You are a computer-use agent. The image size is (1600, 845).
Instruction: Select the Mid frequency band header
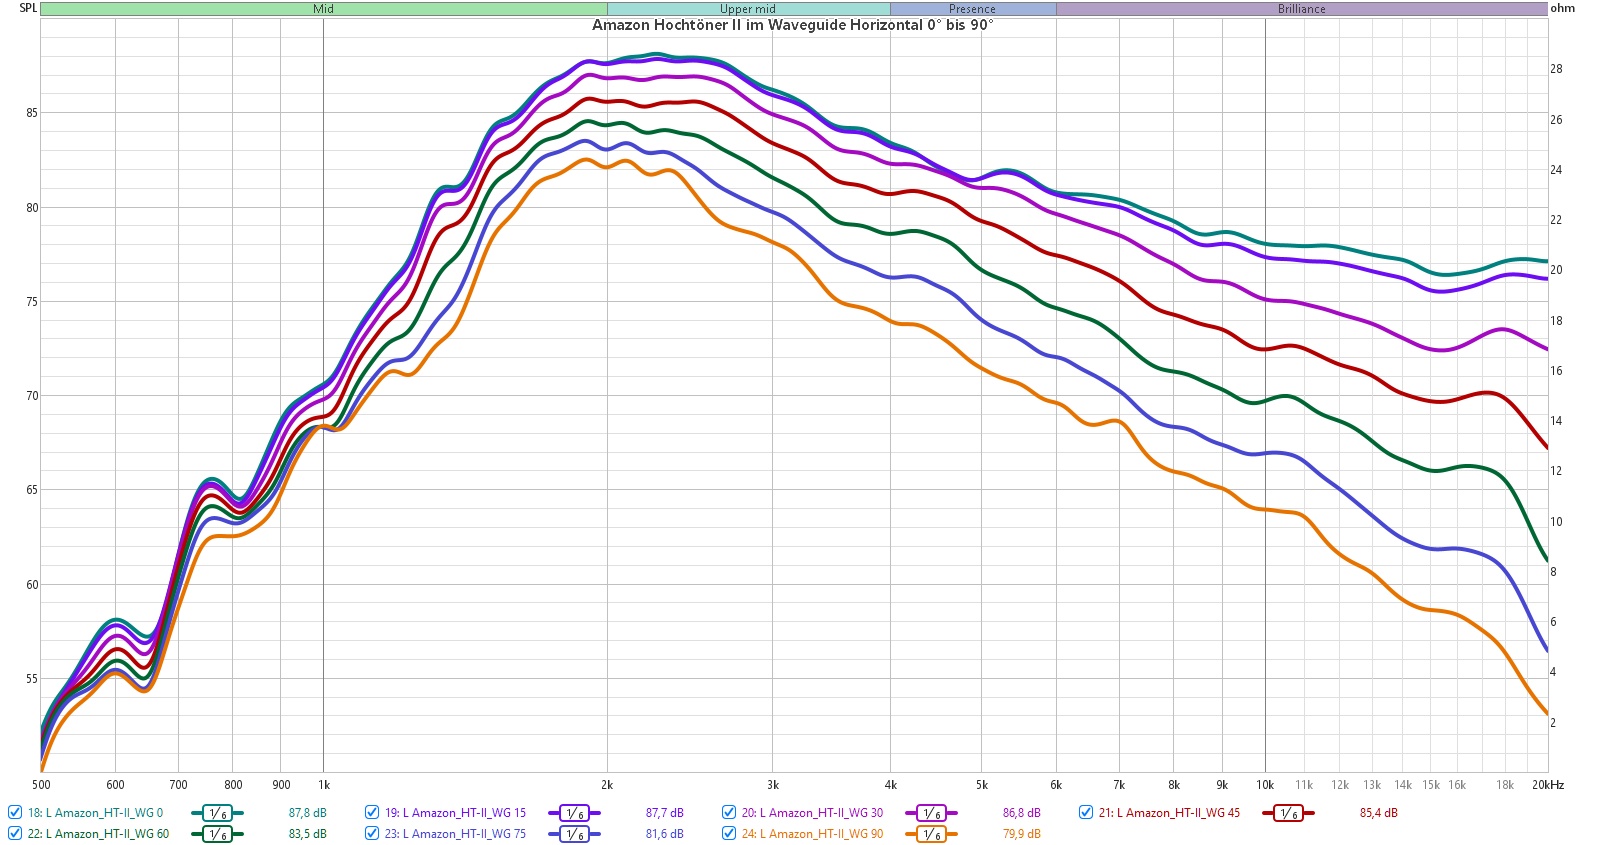(x=323, y=9)
